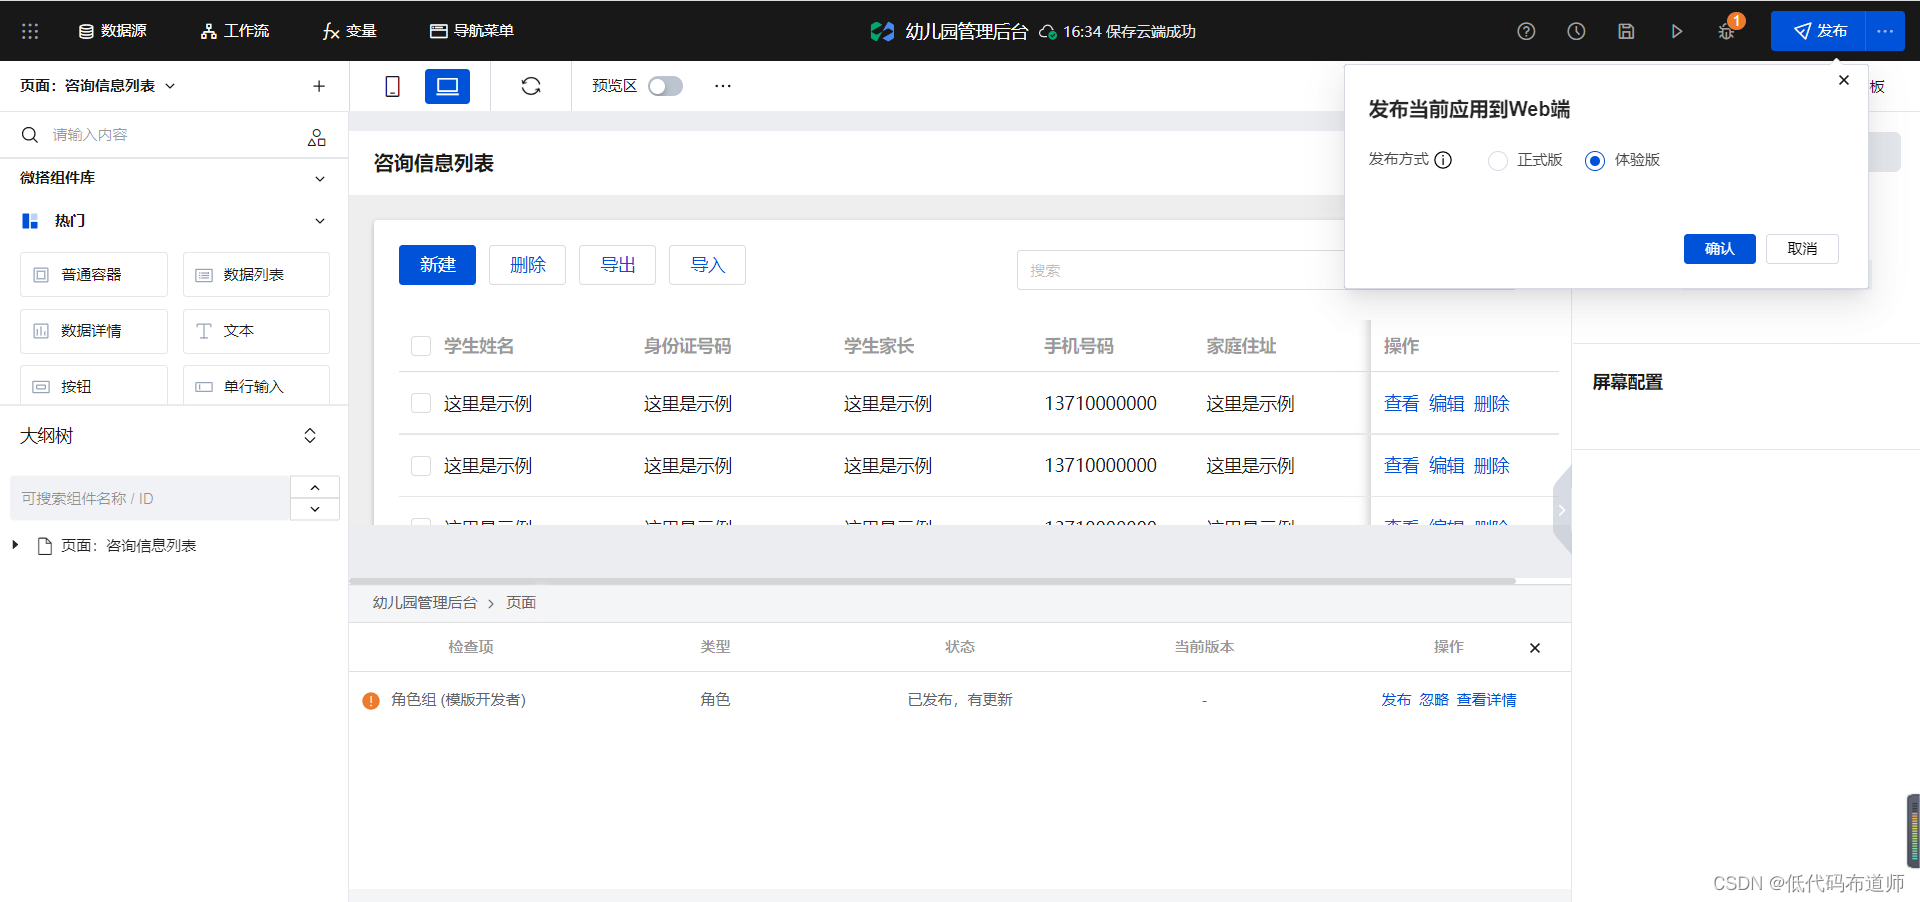Click the 导出 button
Viewport: 1920px width, 902px height.
(x=617, y=265)
